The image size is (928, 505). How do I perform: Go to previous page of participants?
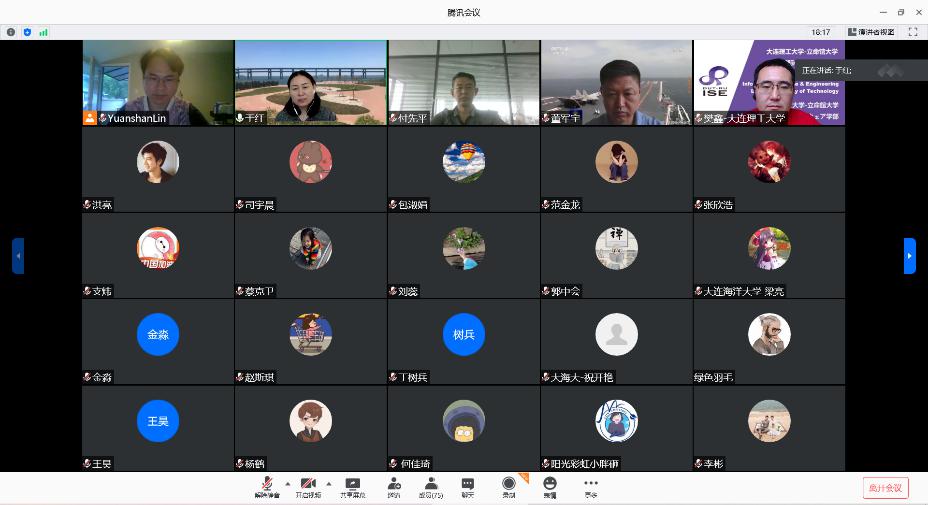[18, 256]
